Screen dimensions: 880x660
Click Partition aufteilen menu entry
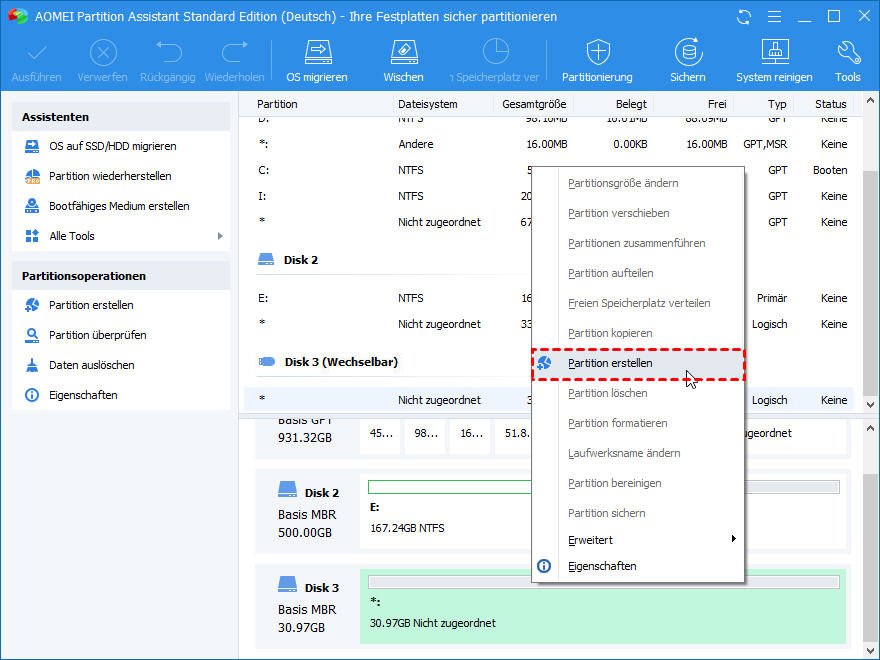pyautogui.click(x=638, y=273)
